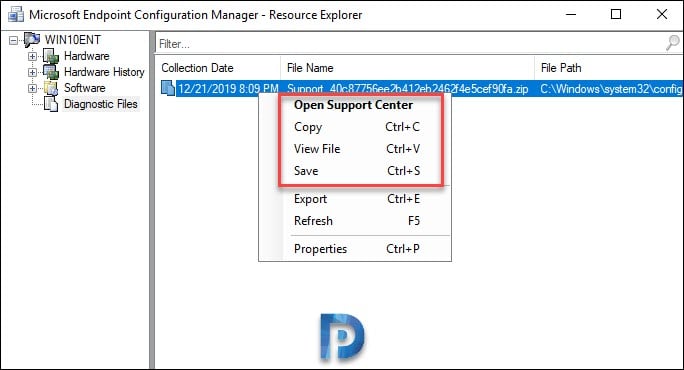This screenshot has width=684, height=370.
Task: Click the Software folder icon
Action: 51,88
